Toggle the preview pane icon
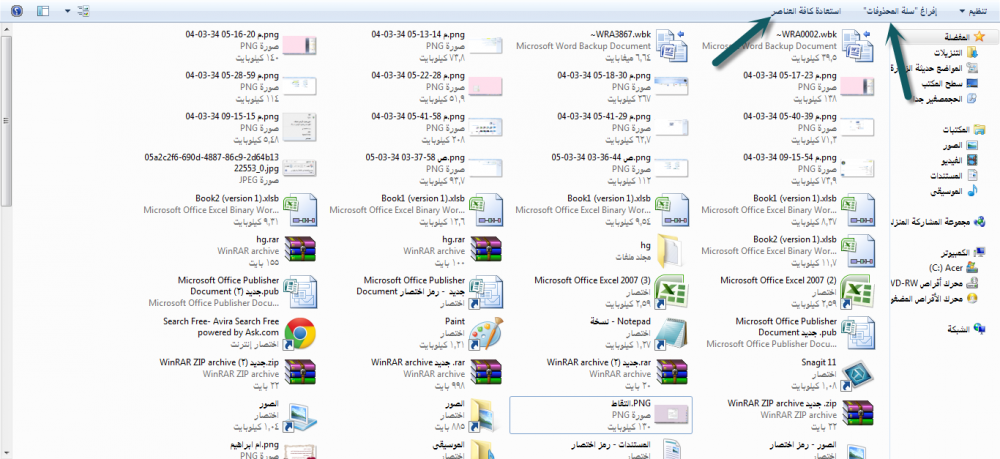 tap(43, 11)
